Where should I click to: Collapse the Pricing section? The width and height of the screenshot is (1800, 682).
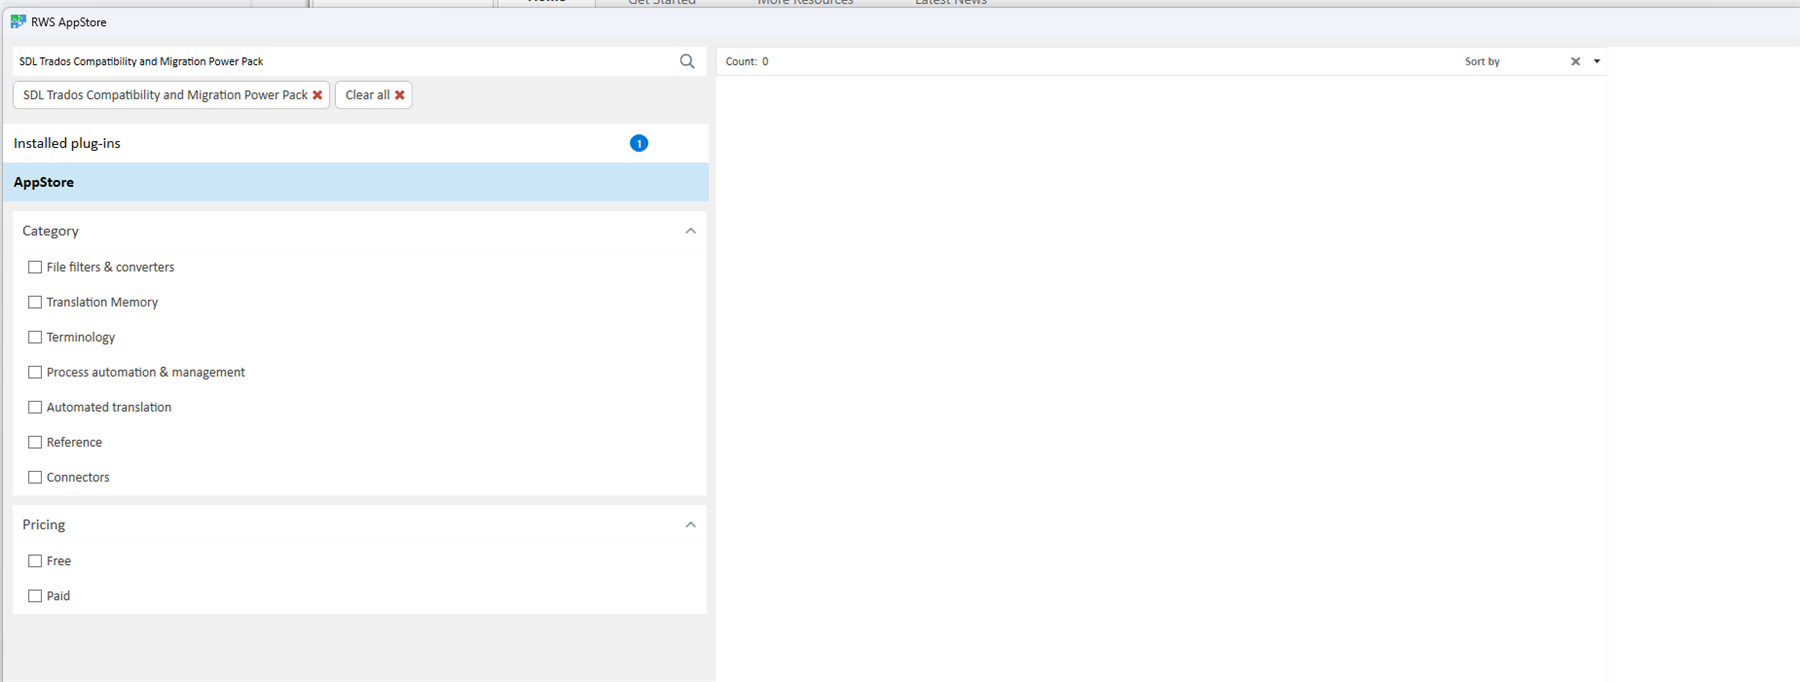[x=690, y=525]
